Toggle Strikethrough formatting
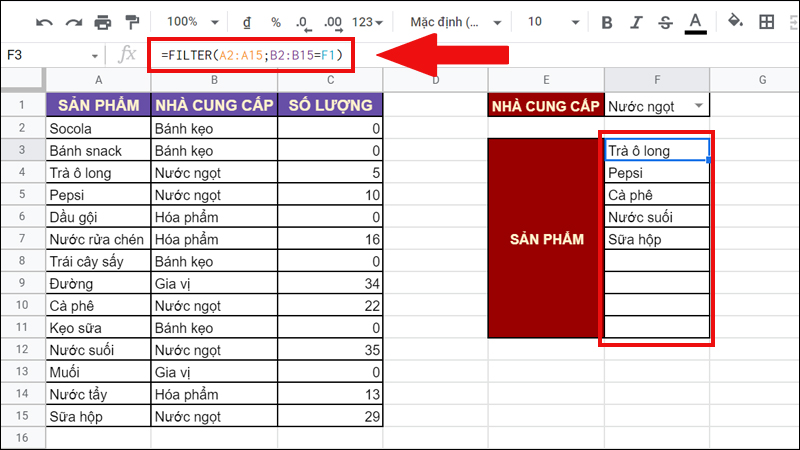 coord(666,21)
